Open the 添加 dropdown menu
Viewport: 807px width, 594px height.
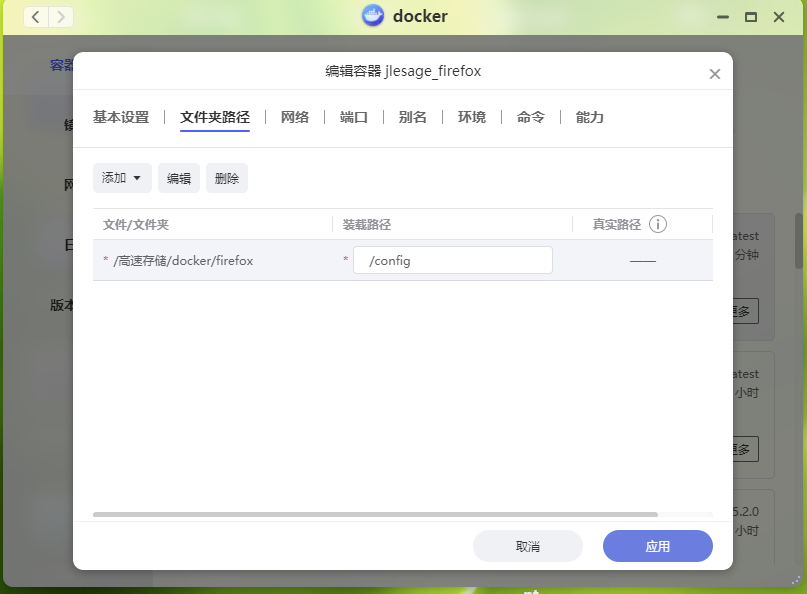122,178
